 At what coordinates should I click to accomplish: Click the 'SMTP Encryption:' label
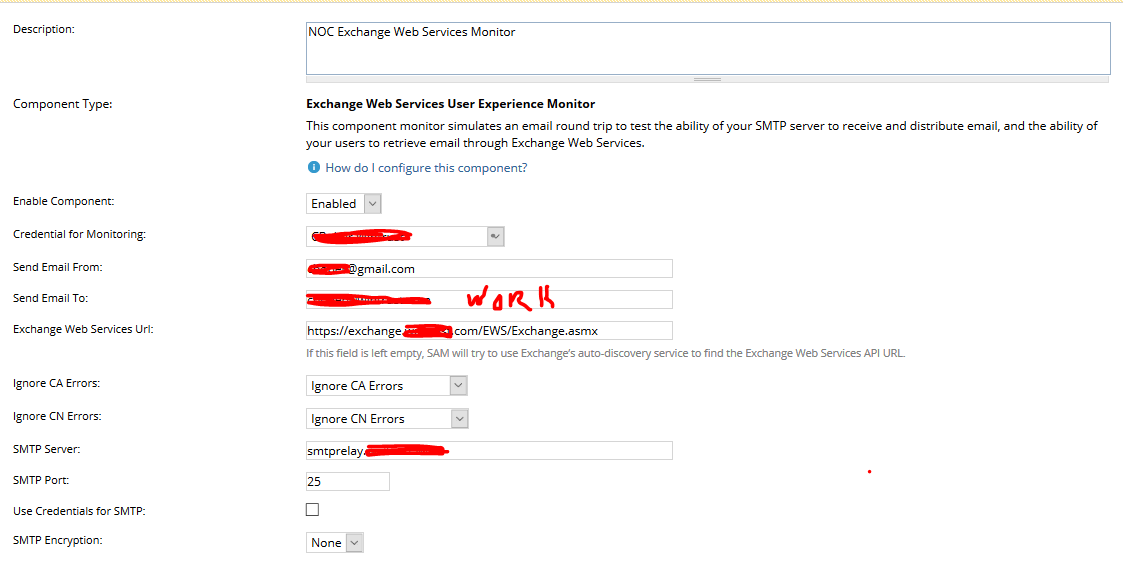tap(58, 540)
